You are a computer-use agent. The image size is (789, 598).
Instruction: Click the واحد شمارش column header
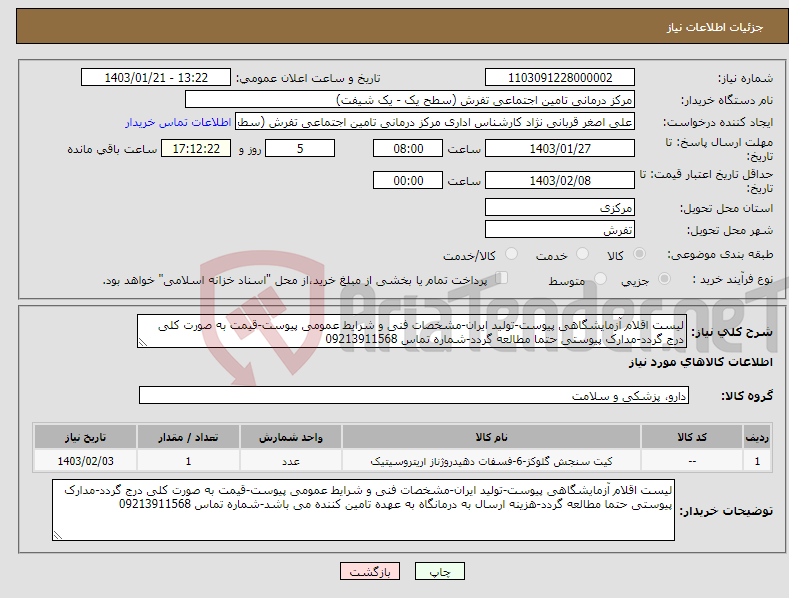click(291, 437)
